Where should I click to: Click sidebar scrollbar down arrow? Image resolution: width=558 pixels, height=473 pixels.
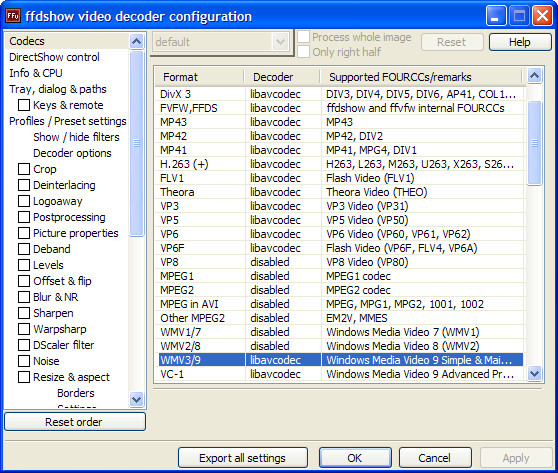(137, 399)
